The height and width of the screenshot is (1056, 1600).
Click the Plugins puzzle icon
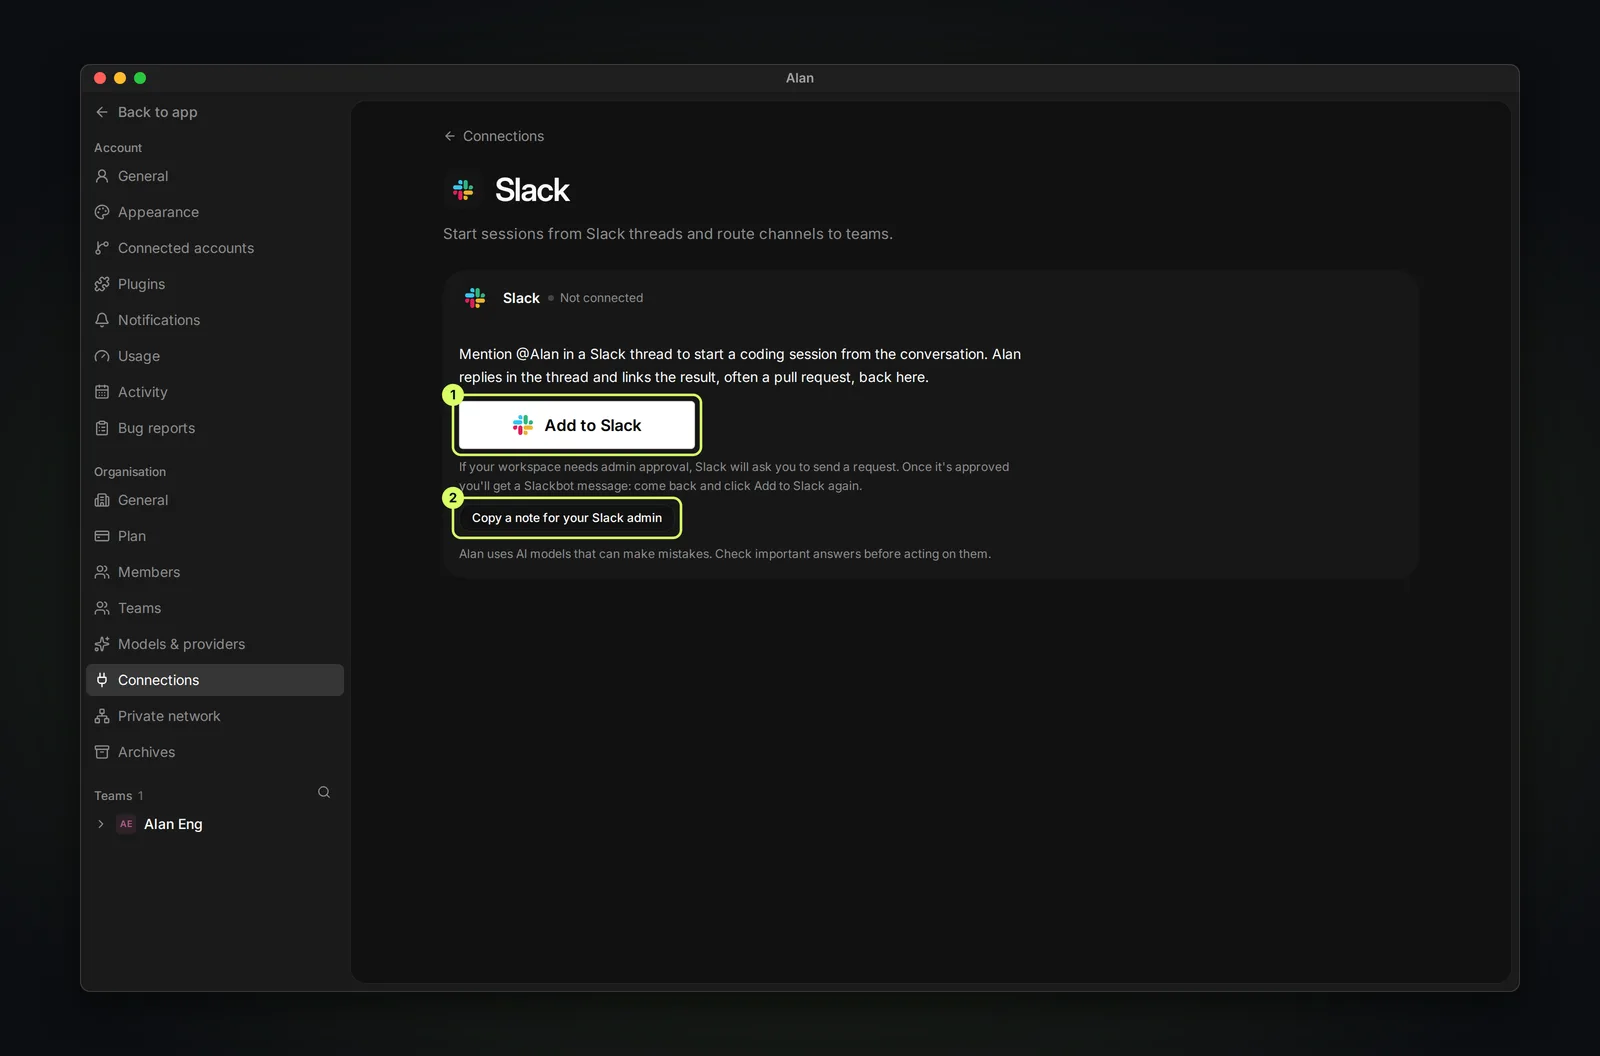click(102, 284)
